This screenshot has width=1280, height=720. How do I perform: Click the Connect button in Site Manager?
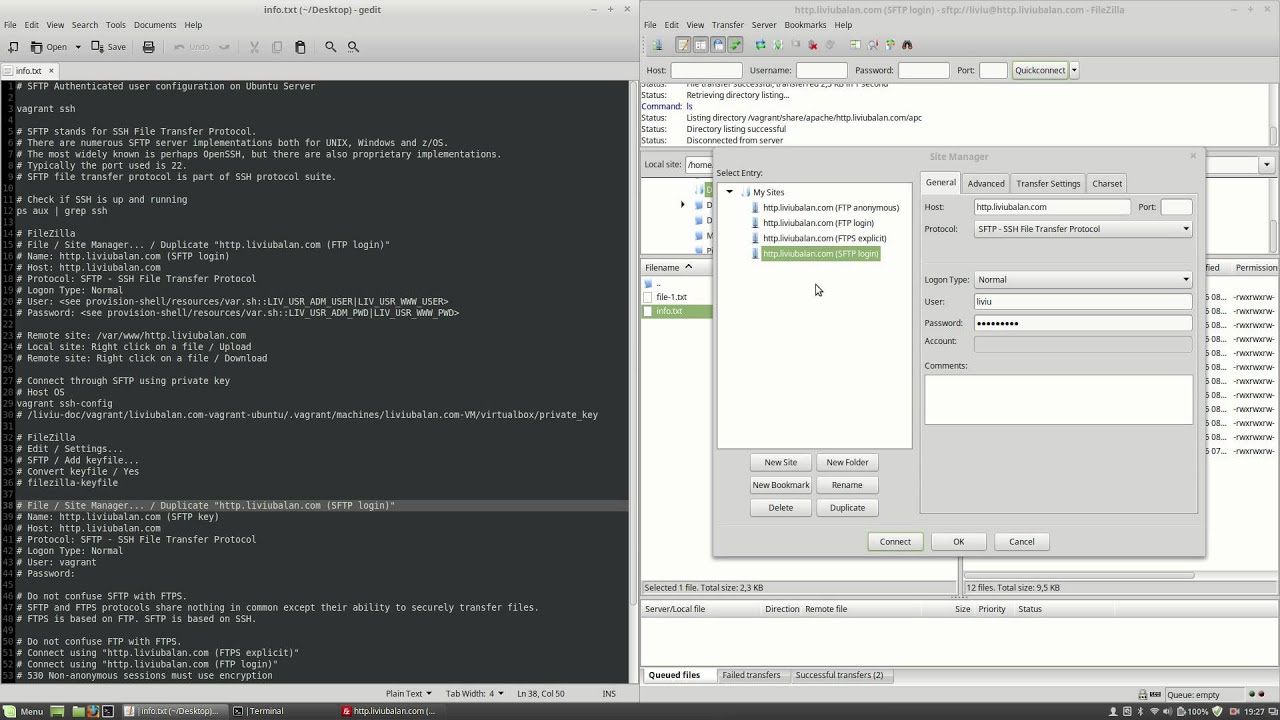(895, 542)
